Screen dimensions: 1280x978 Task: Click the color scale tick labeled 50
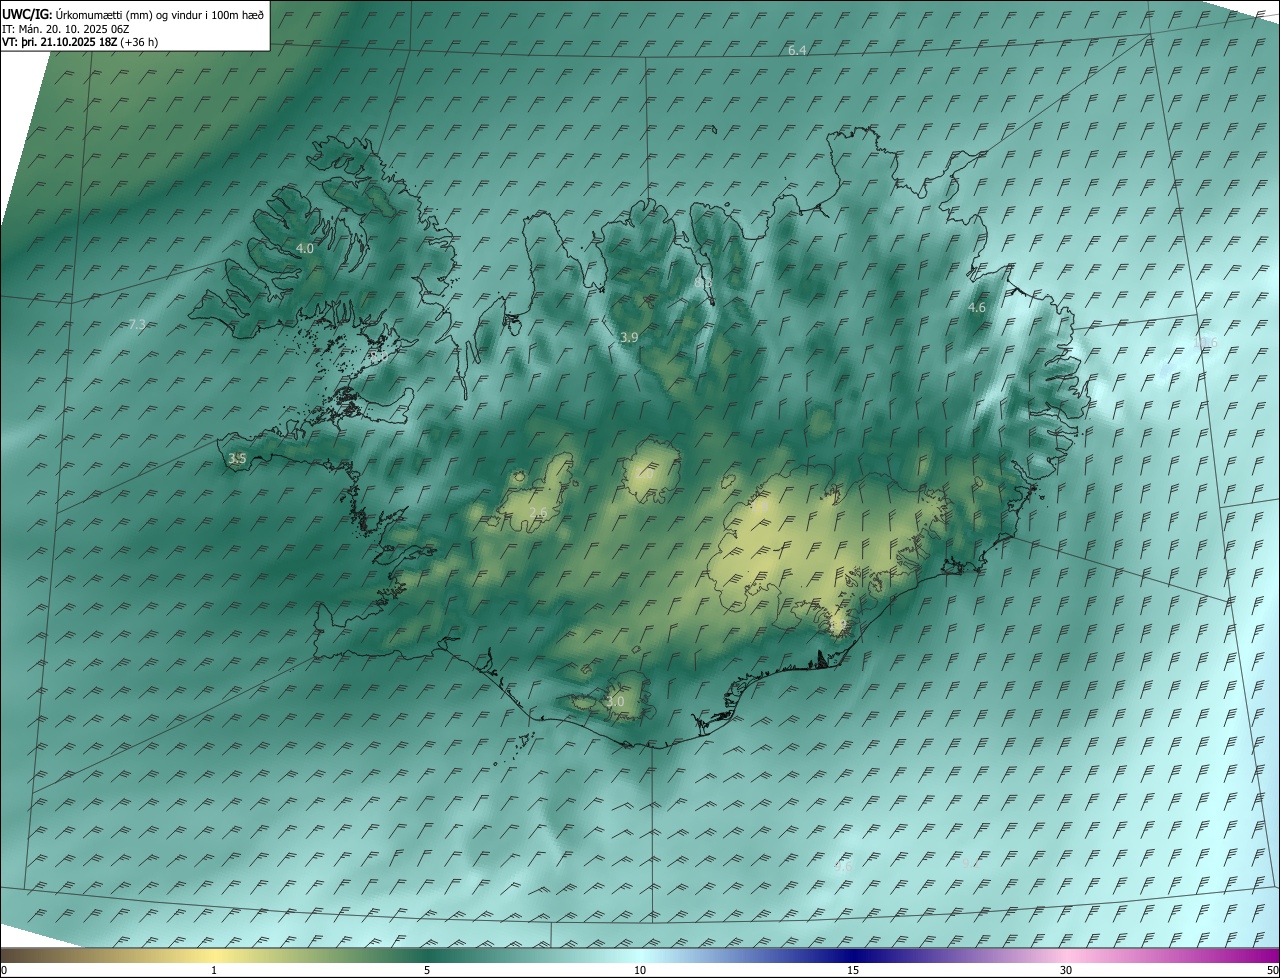[1272, 971]
